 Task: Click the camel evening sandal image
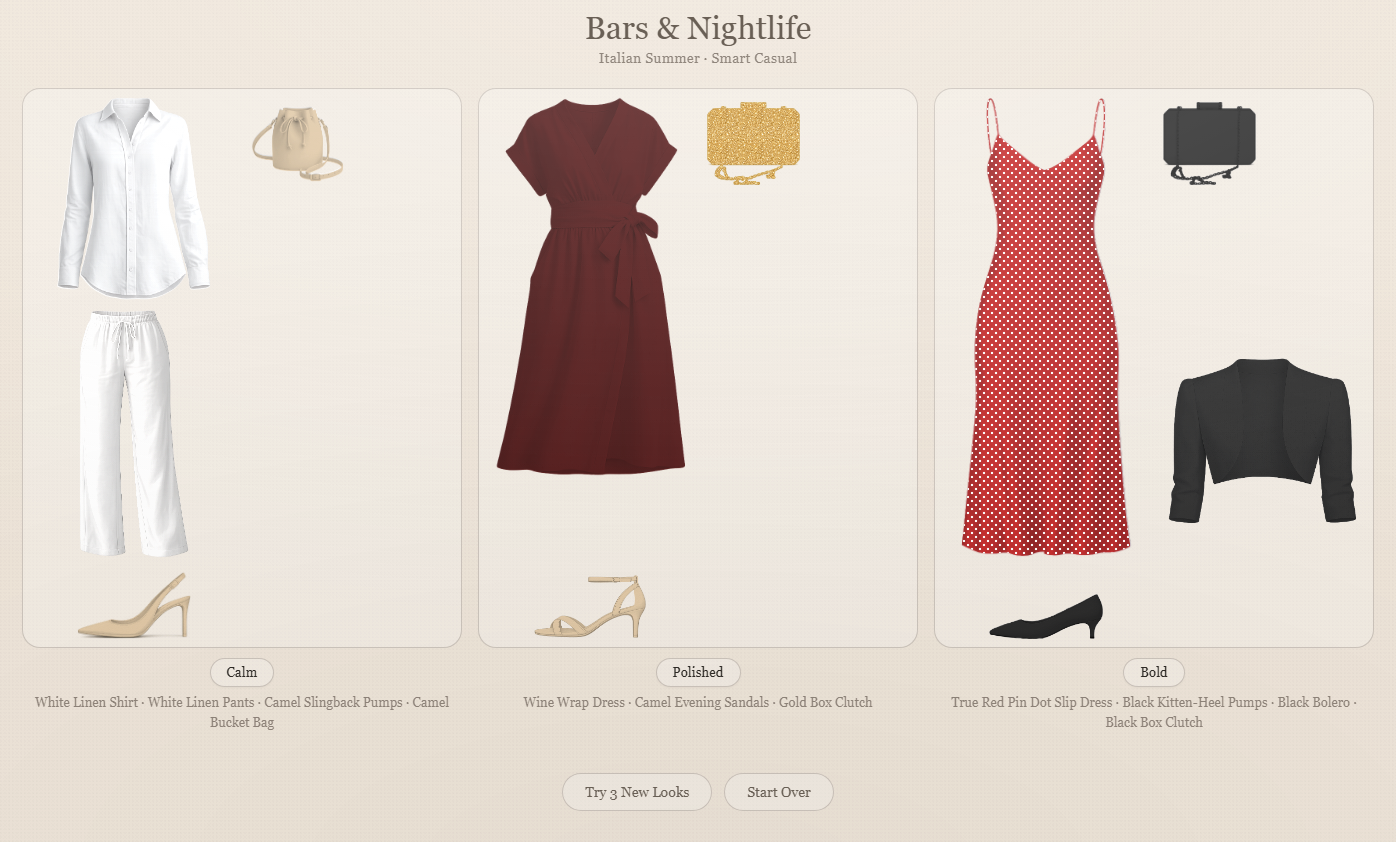pyautogui.click(x=591, y=606)
